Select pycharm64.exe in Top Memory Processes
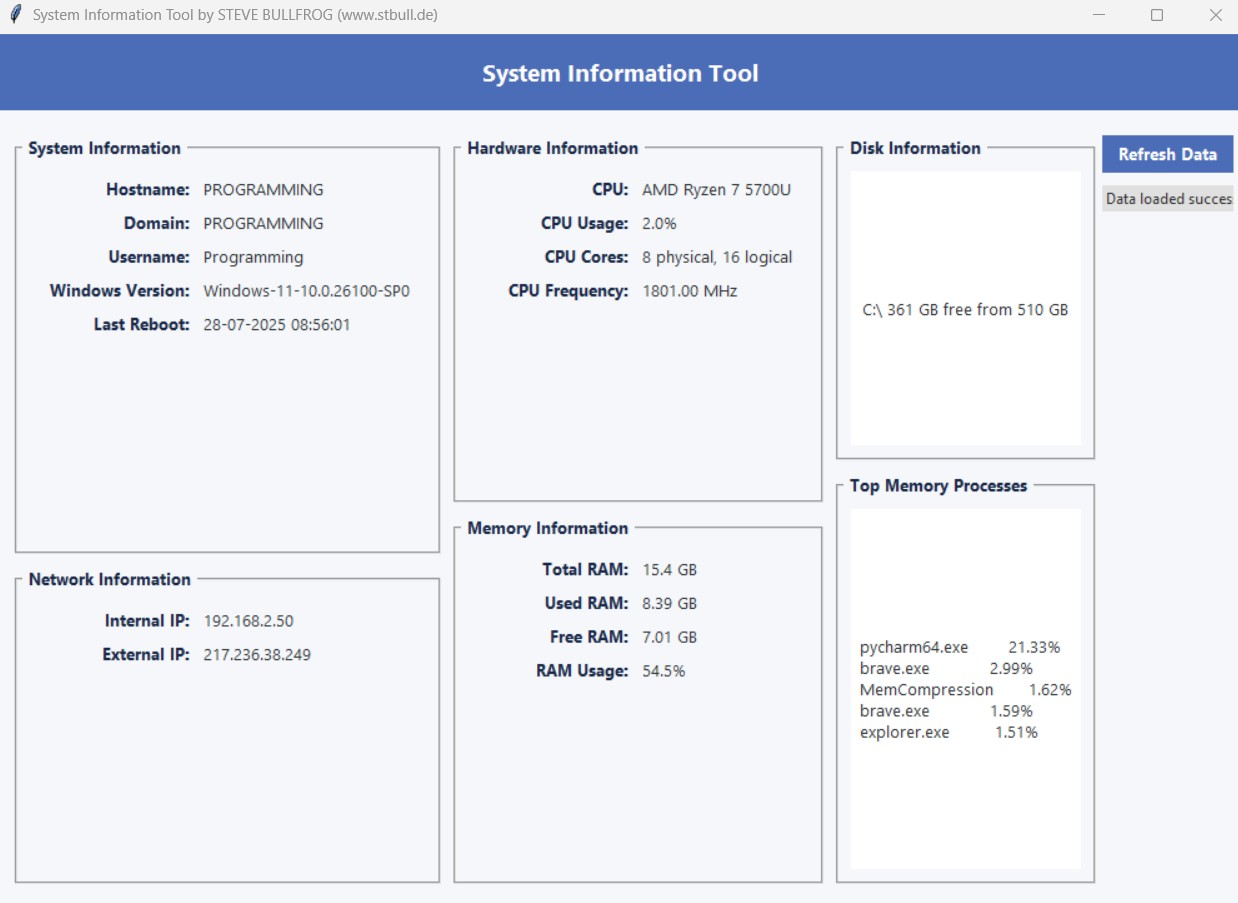The width and height of the screenshot is (1238, 903). point(913,647)
